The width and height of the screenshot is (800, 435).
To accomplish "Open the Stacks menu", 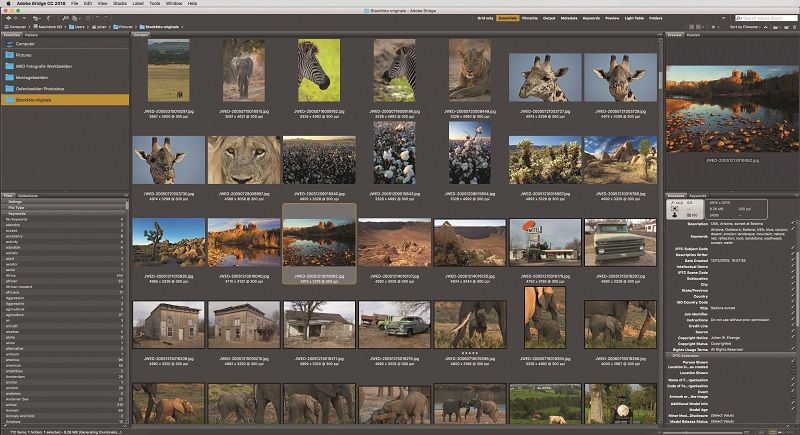I will pos(120,3).
